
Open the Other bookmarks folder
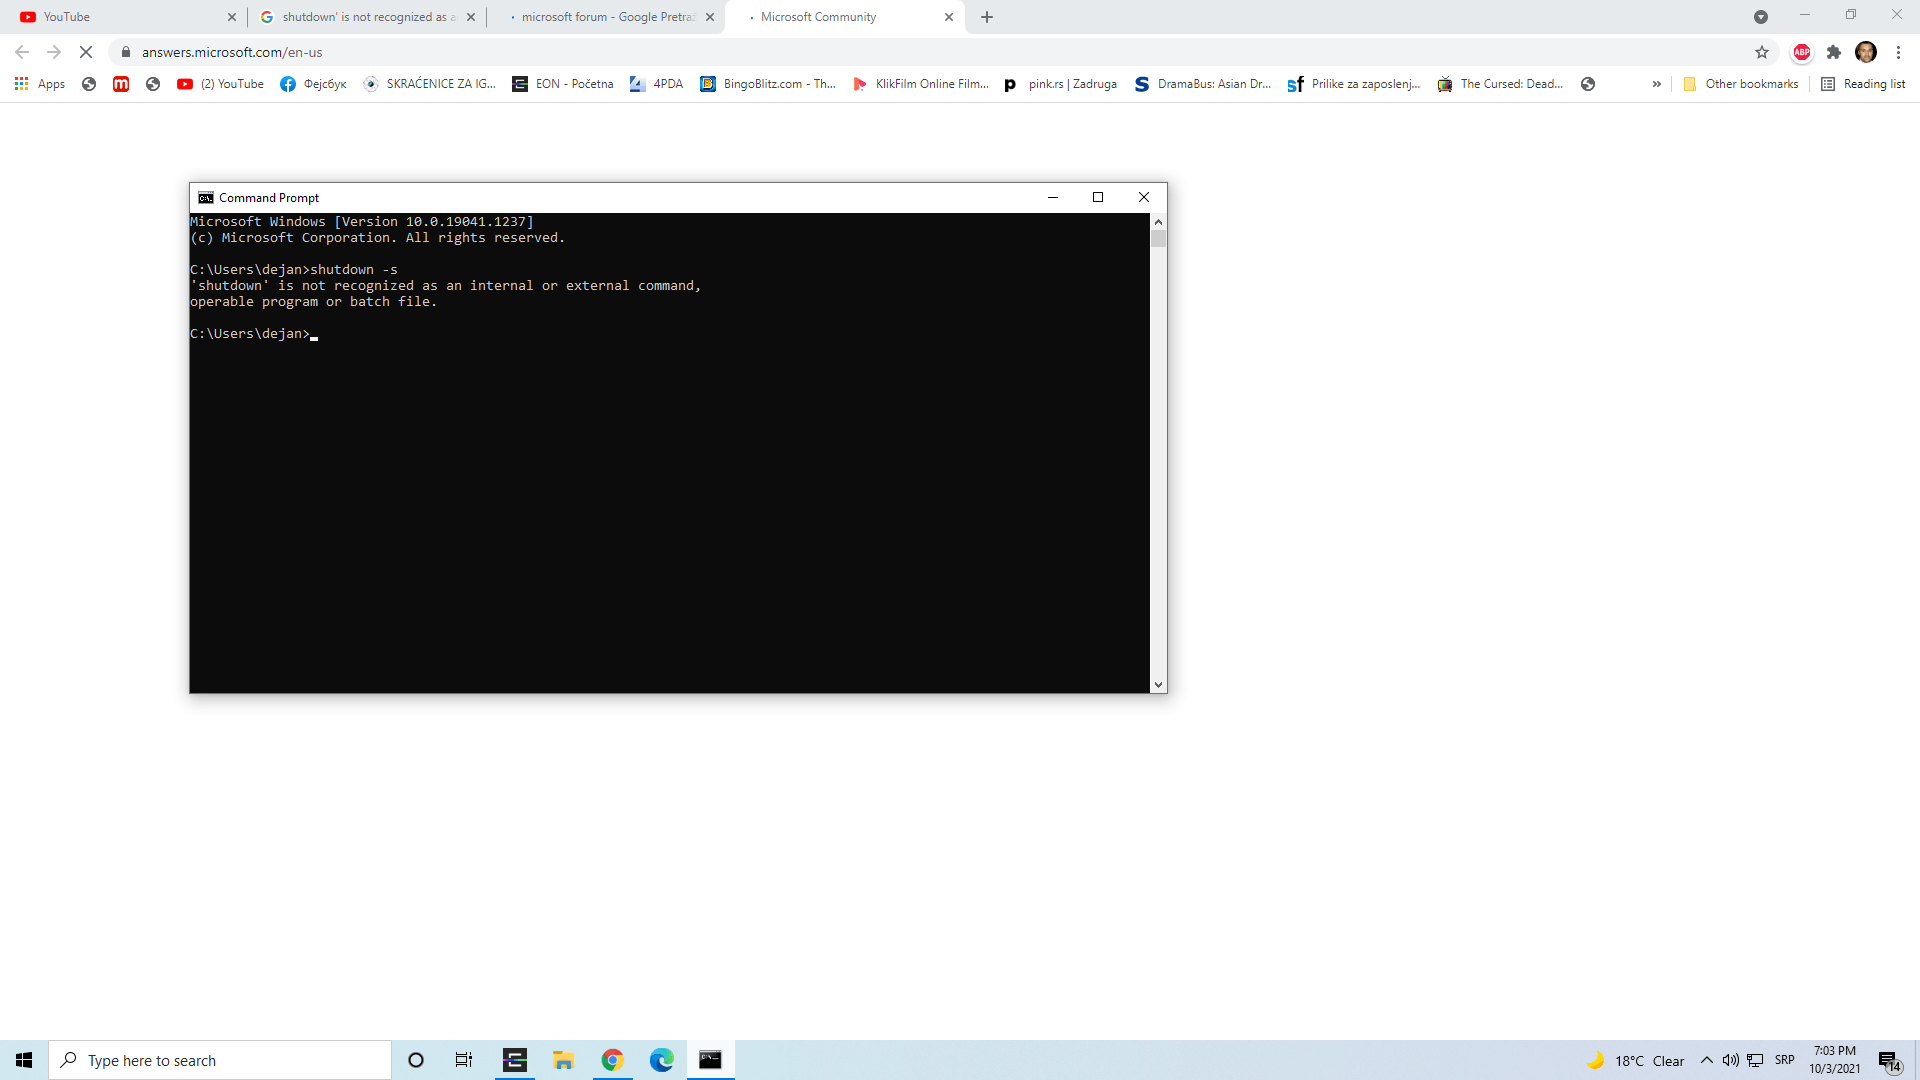click(1740, 84)
